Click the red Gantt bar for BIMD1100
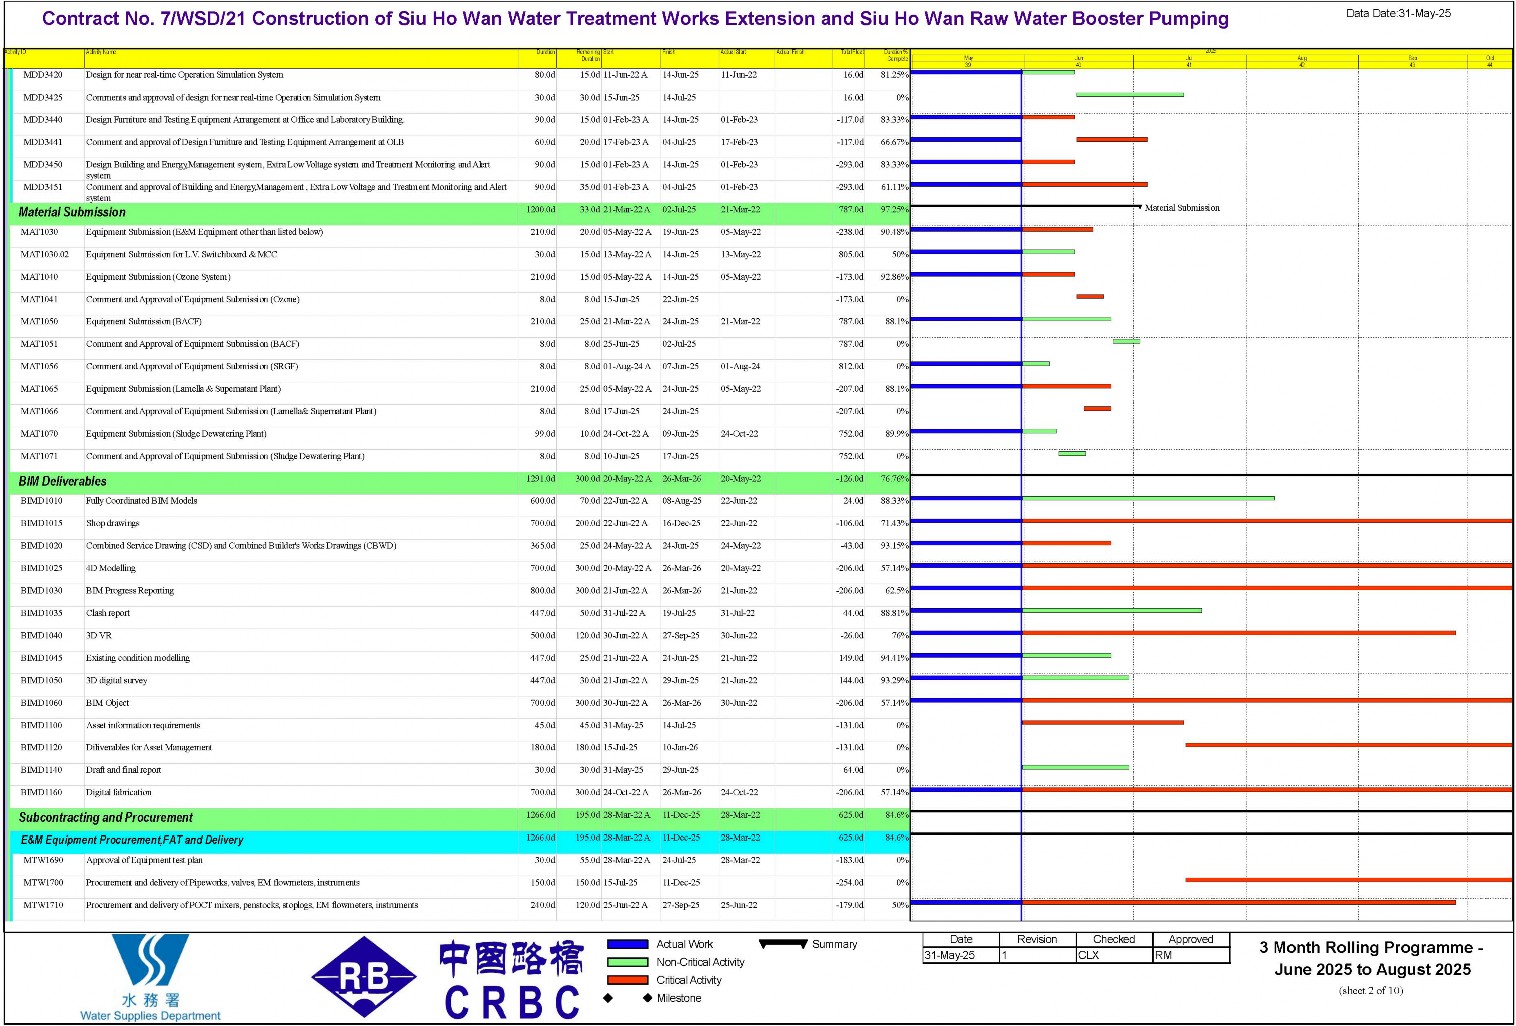The width and height of the screenshot is (1516, 1026). tap(1103, 722)
